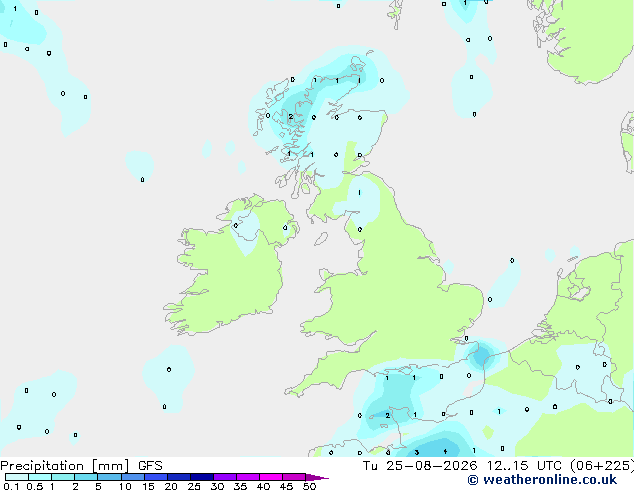Click the legend scale label "20"
Image resolution: width=634 pixels, height=490 pixels.
[x=171, y=486]
